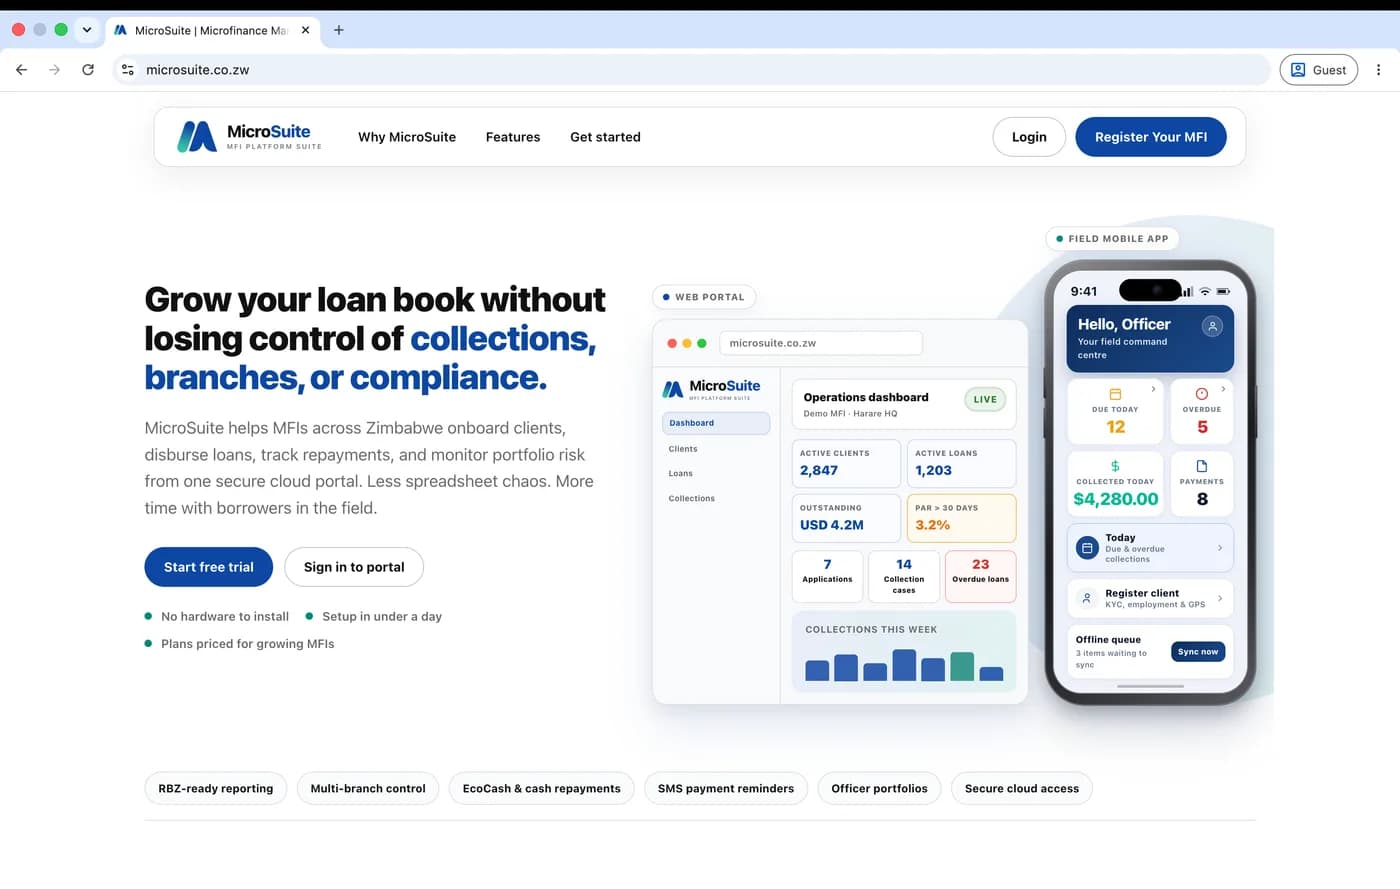Click the mockup address field microsuite.co.zw
Viewport: 1400px width, 889px height.
pos(821,343)
